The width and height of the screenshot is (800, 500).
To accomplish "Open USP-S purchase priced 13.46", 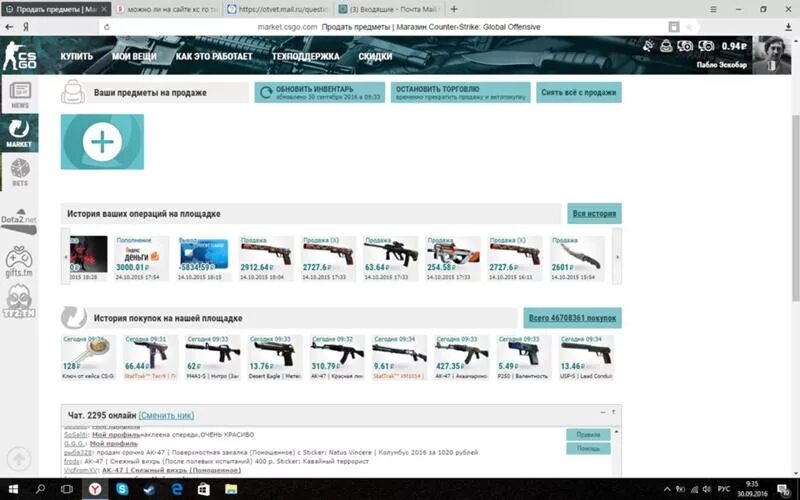I will [586, 357].
